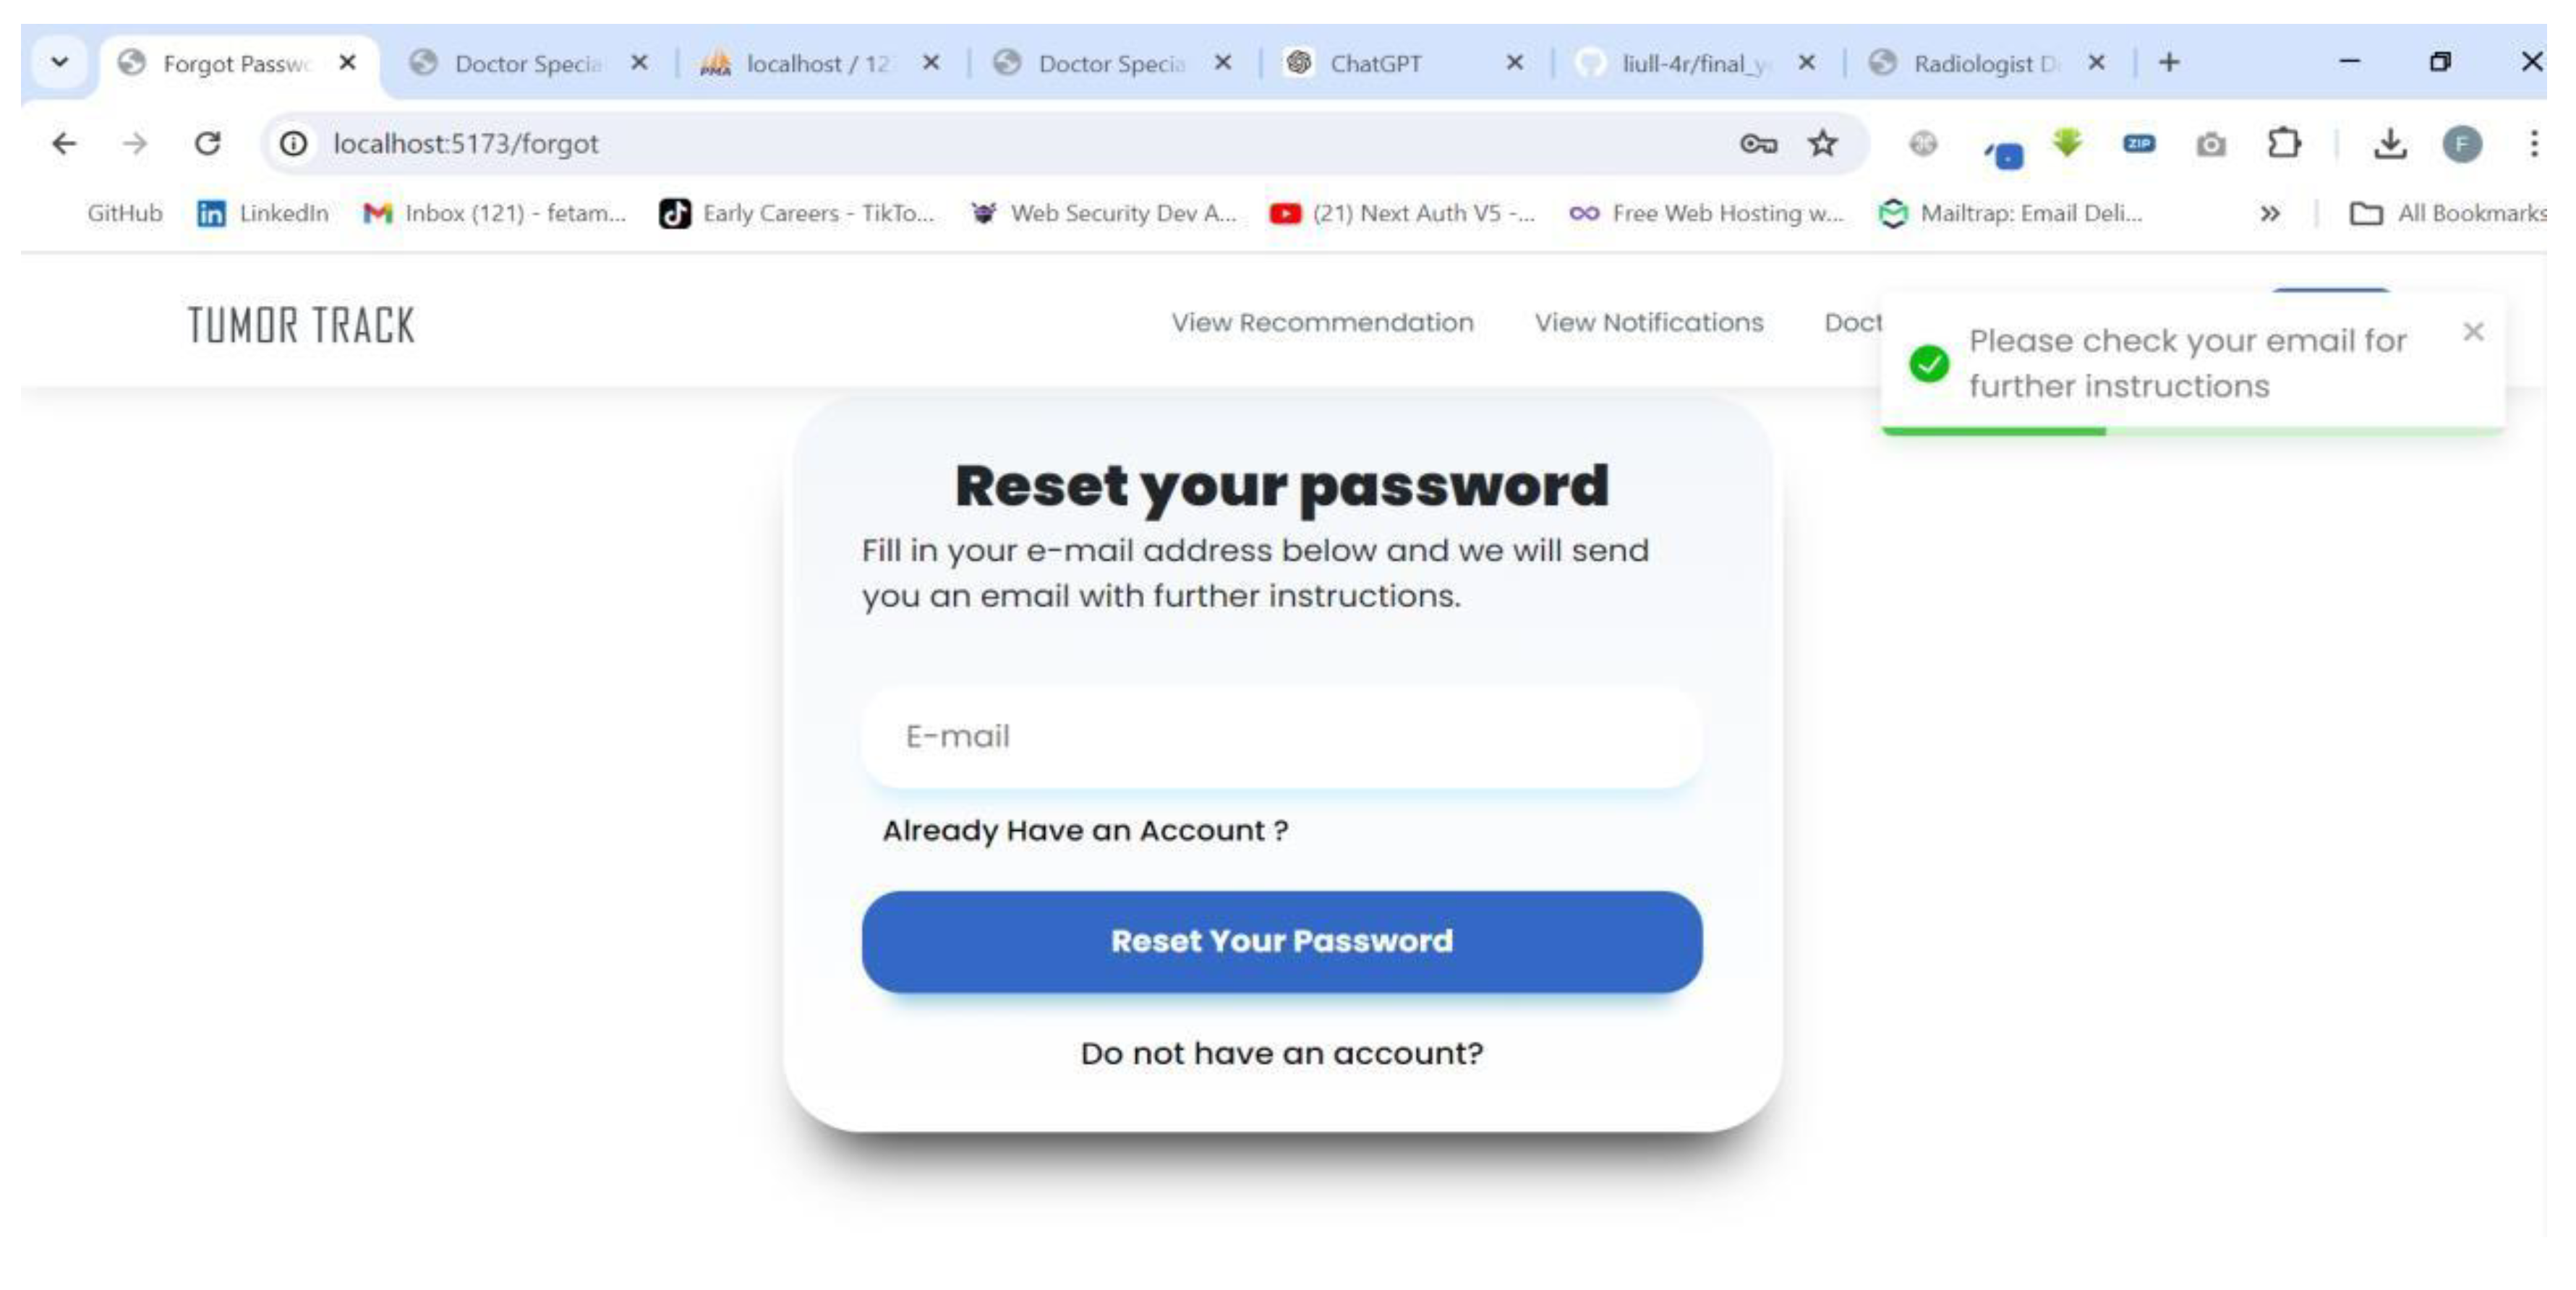Open the downloads icon in toolbar
2576x1290 pixels.
(2389, 144)
